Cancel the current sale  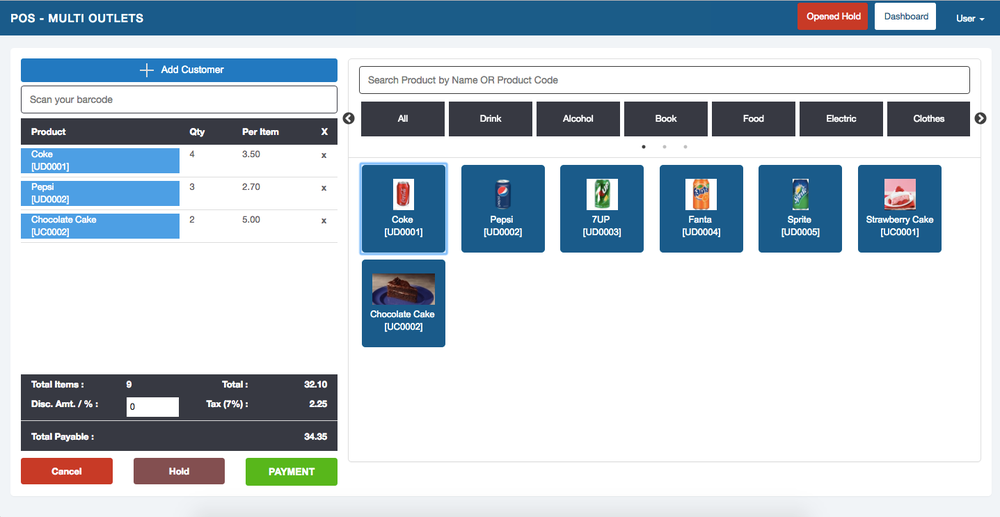(67, 472)
